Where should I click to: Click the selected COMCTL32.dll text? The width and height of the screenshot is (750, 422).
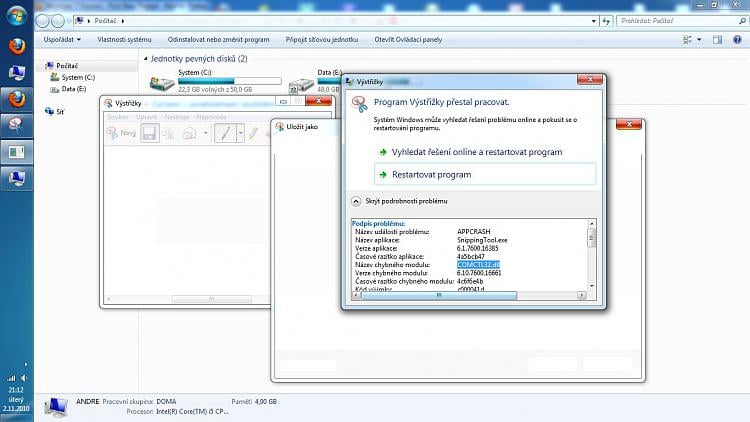[478, 265]
